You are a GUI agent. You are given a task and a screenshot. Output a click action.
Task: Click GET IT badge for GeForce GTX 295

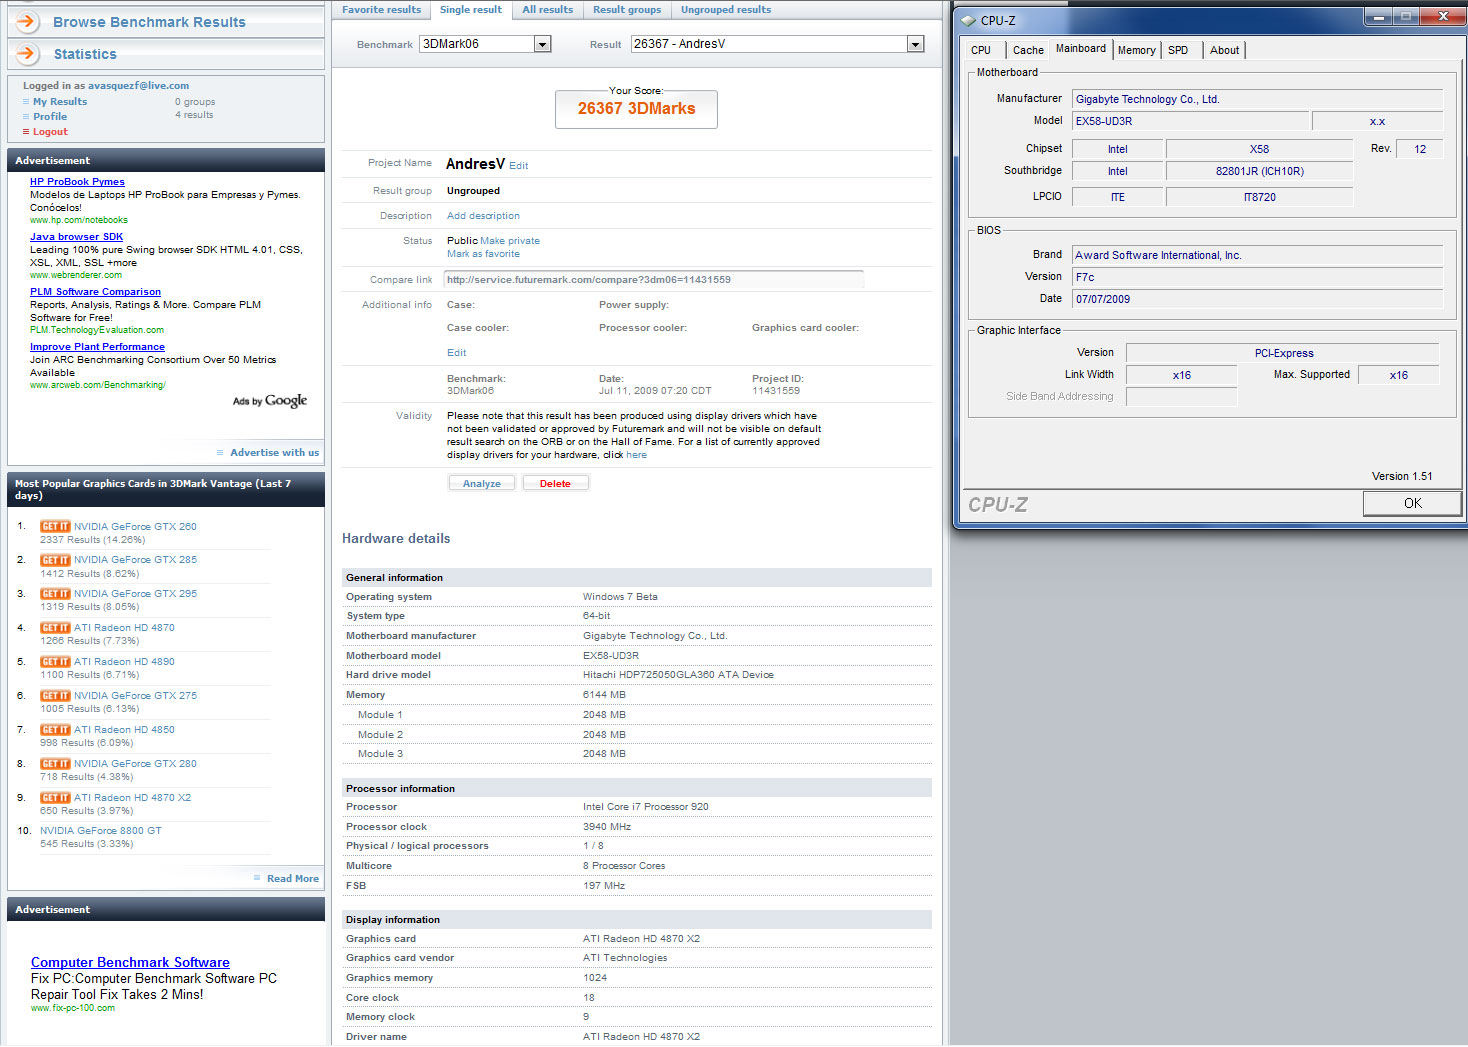(55, 594)
